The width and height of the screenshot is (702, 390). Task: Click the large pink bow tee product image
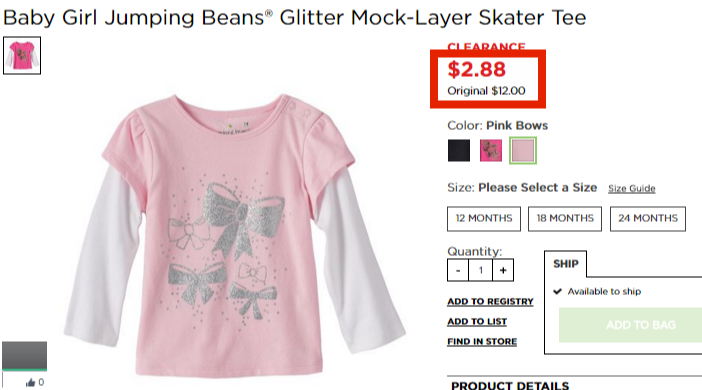[235, 235]
